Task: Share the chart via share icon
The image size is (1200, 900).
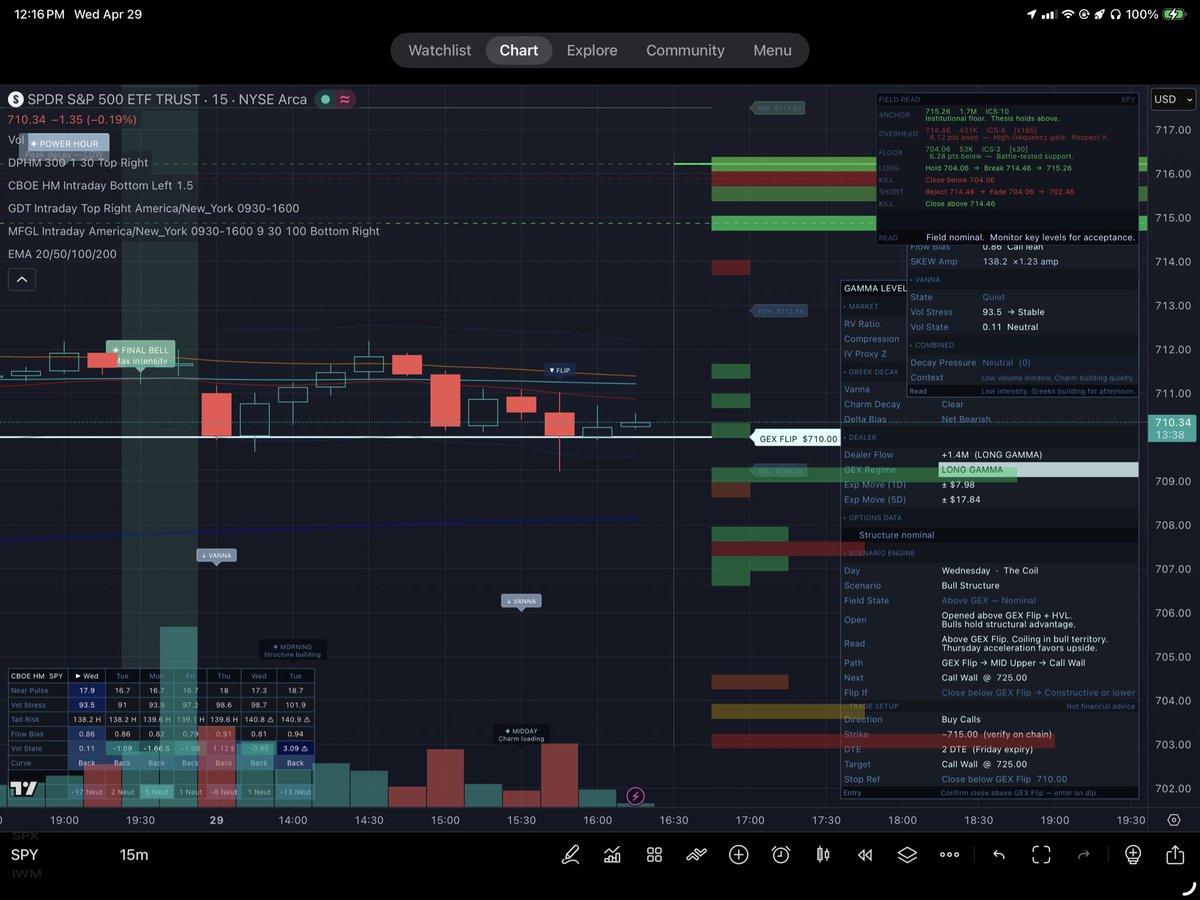Action: point(1175,855)
